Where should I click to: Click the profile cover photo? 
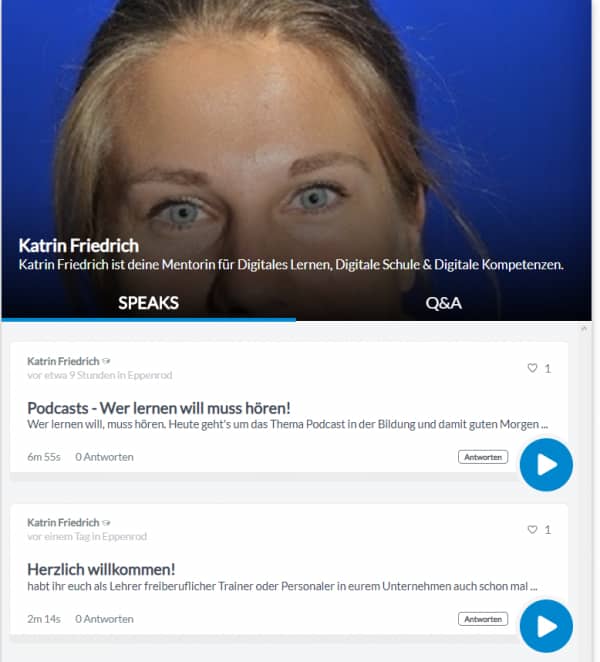[296, 127]
